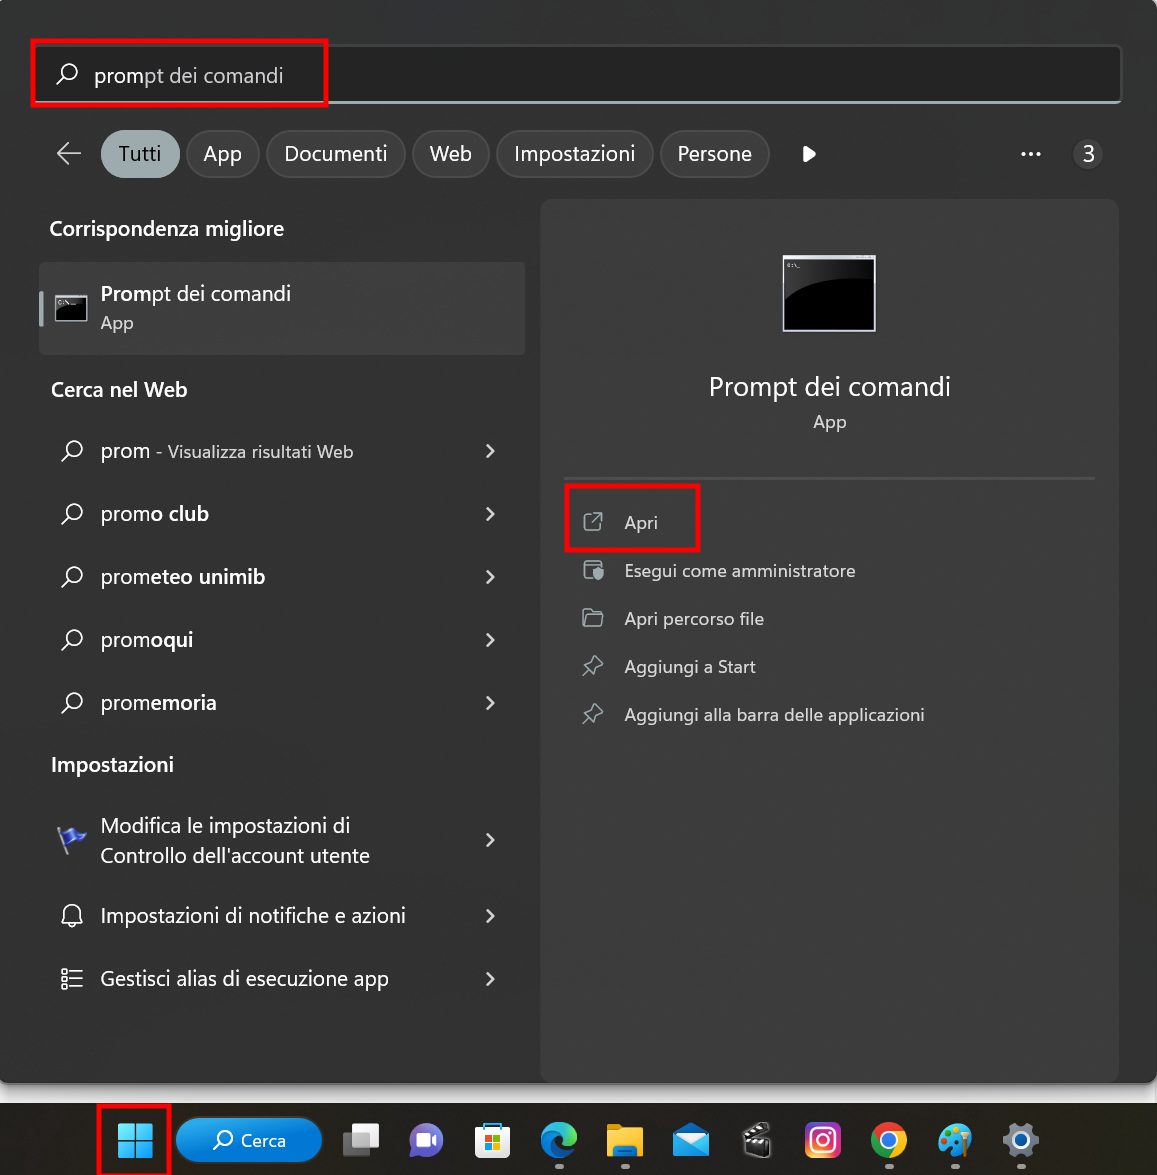
Task: Open Microsoft Edge from the taskbar
Action: [558, 1140]
